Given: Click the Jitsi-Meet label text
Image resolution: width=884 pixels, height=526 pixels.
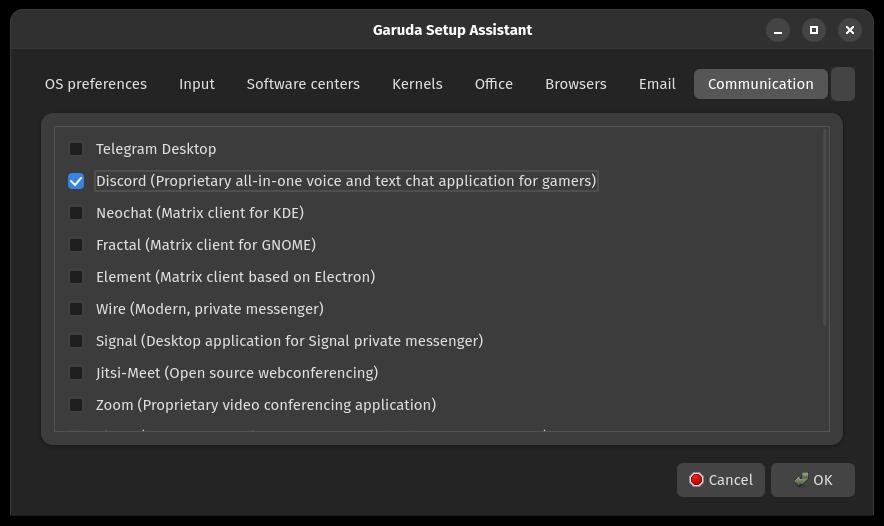Looking at the screenshot, I should [237, 373].
